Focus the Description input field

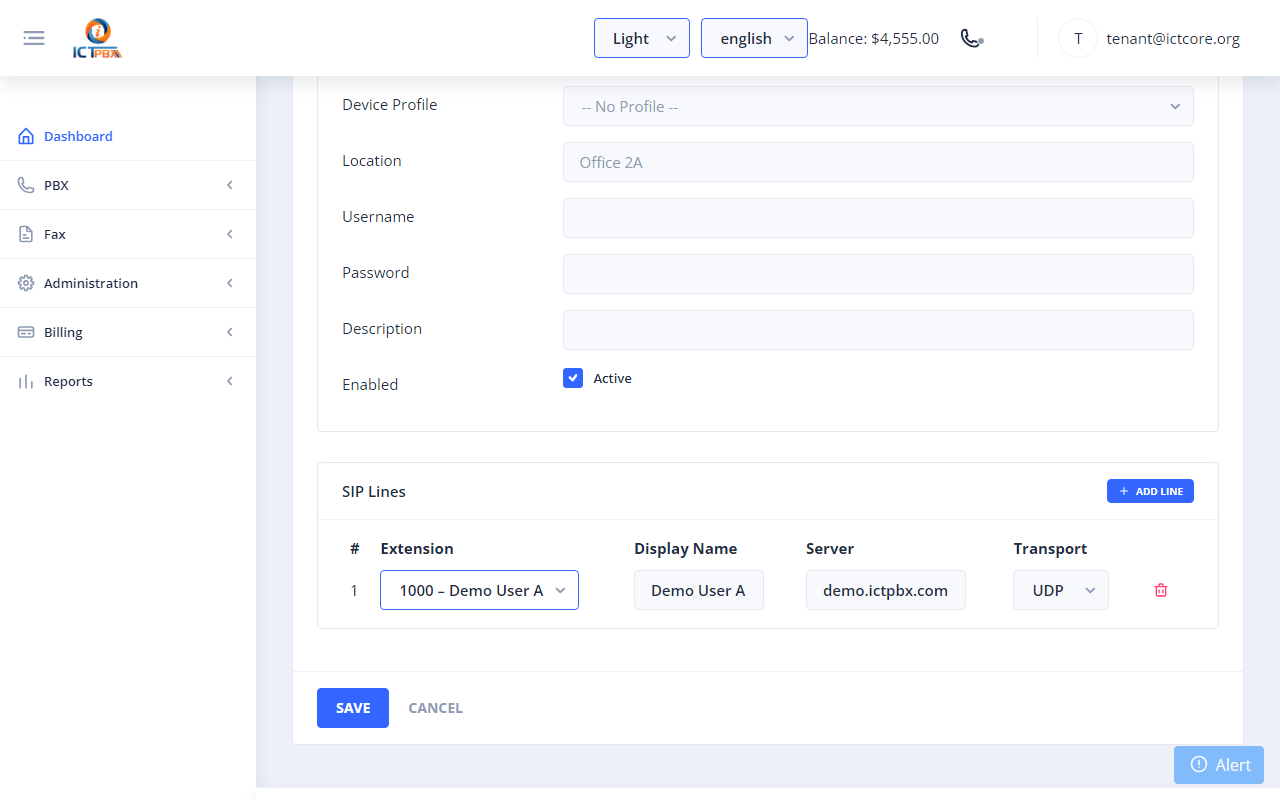tap(878, 330)
